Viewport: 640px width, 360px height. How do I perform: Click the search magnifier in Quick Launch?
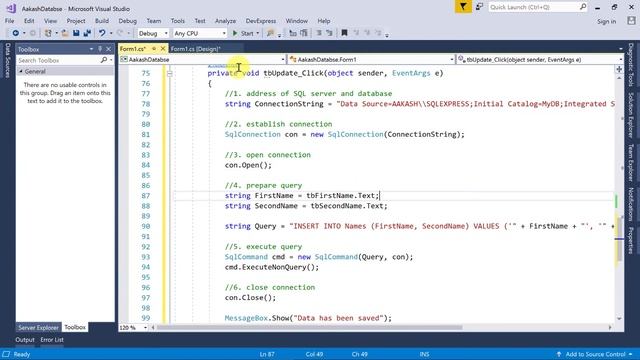coord(583,7)
